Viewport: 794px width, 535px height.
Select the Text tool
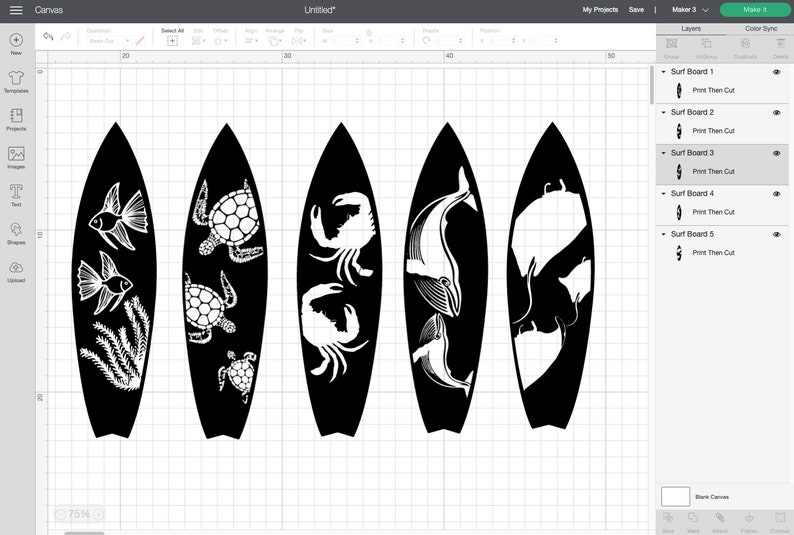point(16,191)
